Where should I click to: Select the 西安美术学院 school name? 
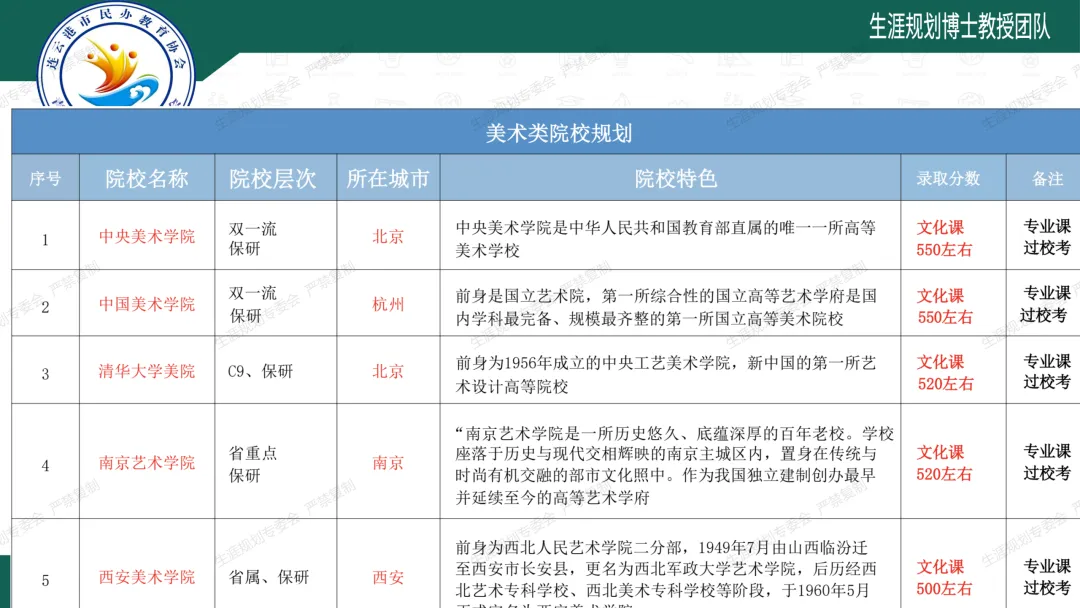point(147,577)
